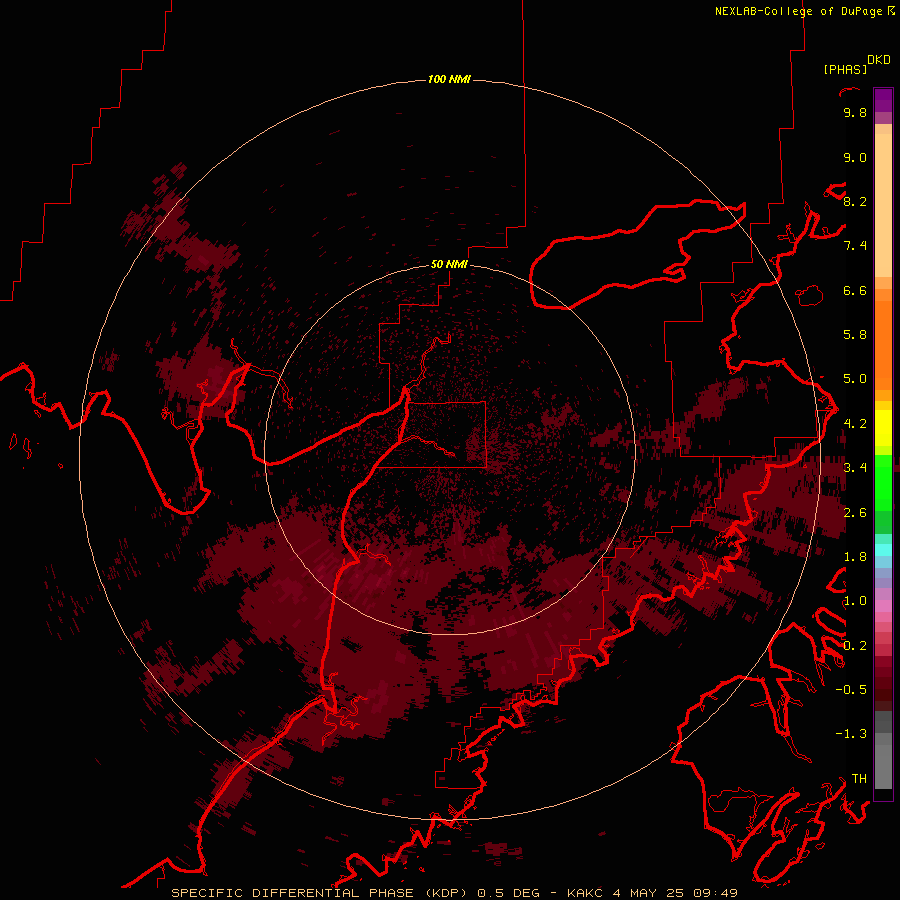
Task: Click the TH label at the scale bottom
Action: [859, 778]
